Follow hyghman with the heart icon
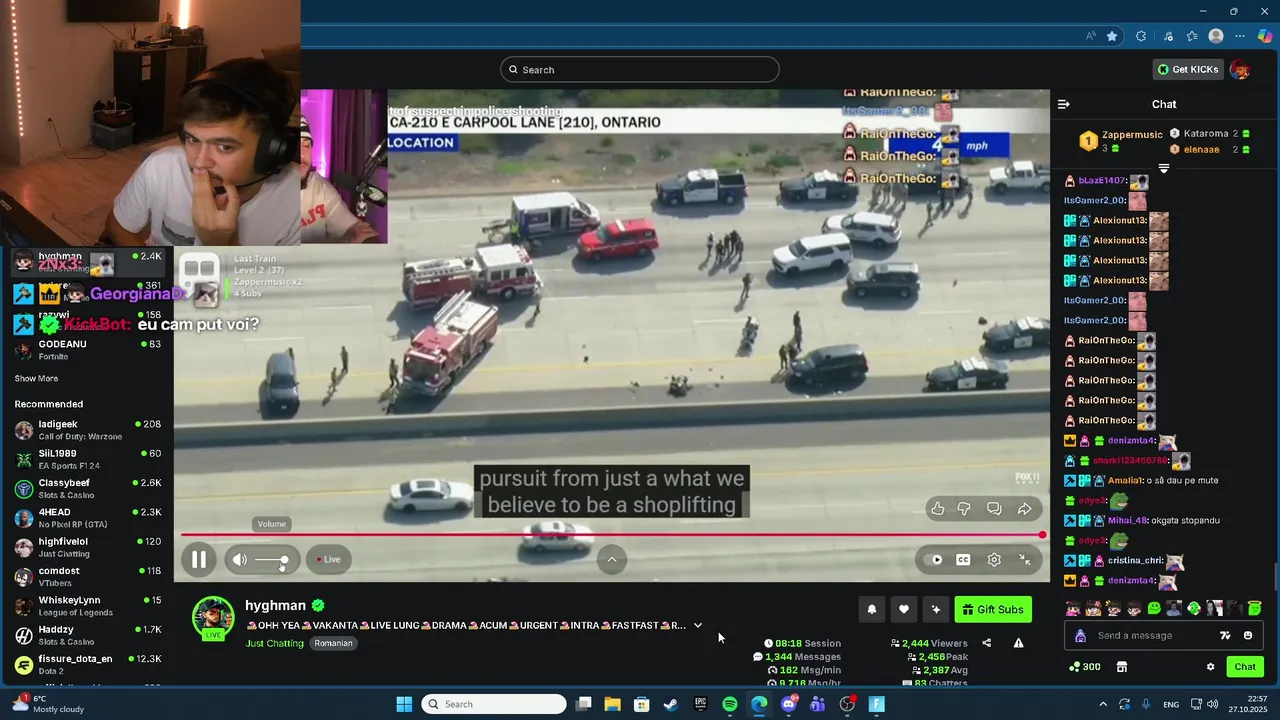Viewport: 1280px width, 720px height. pyautogui.click(x=904, y=610)
